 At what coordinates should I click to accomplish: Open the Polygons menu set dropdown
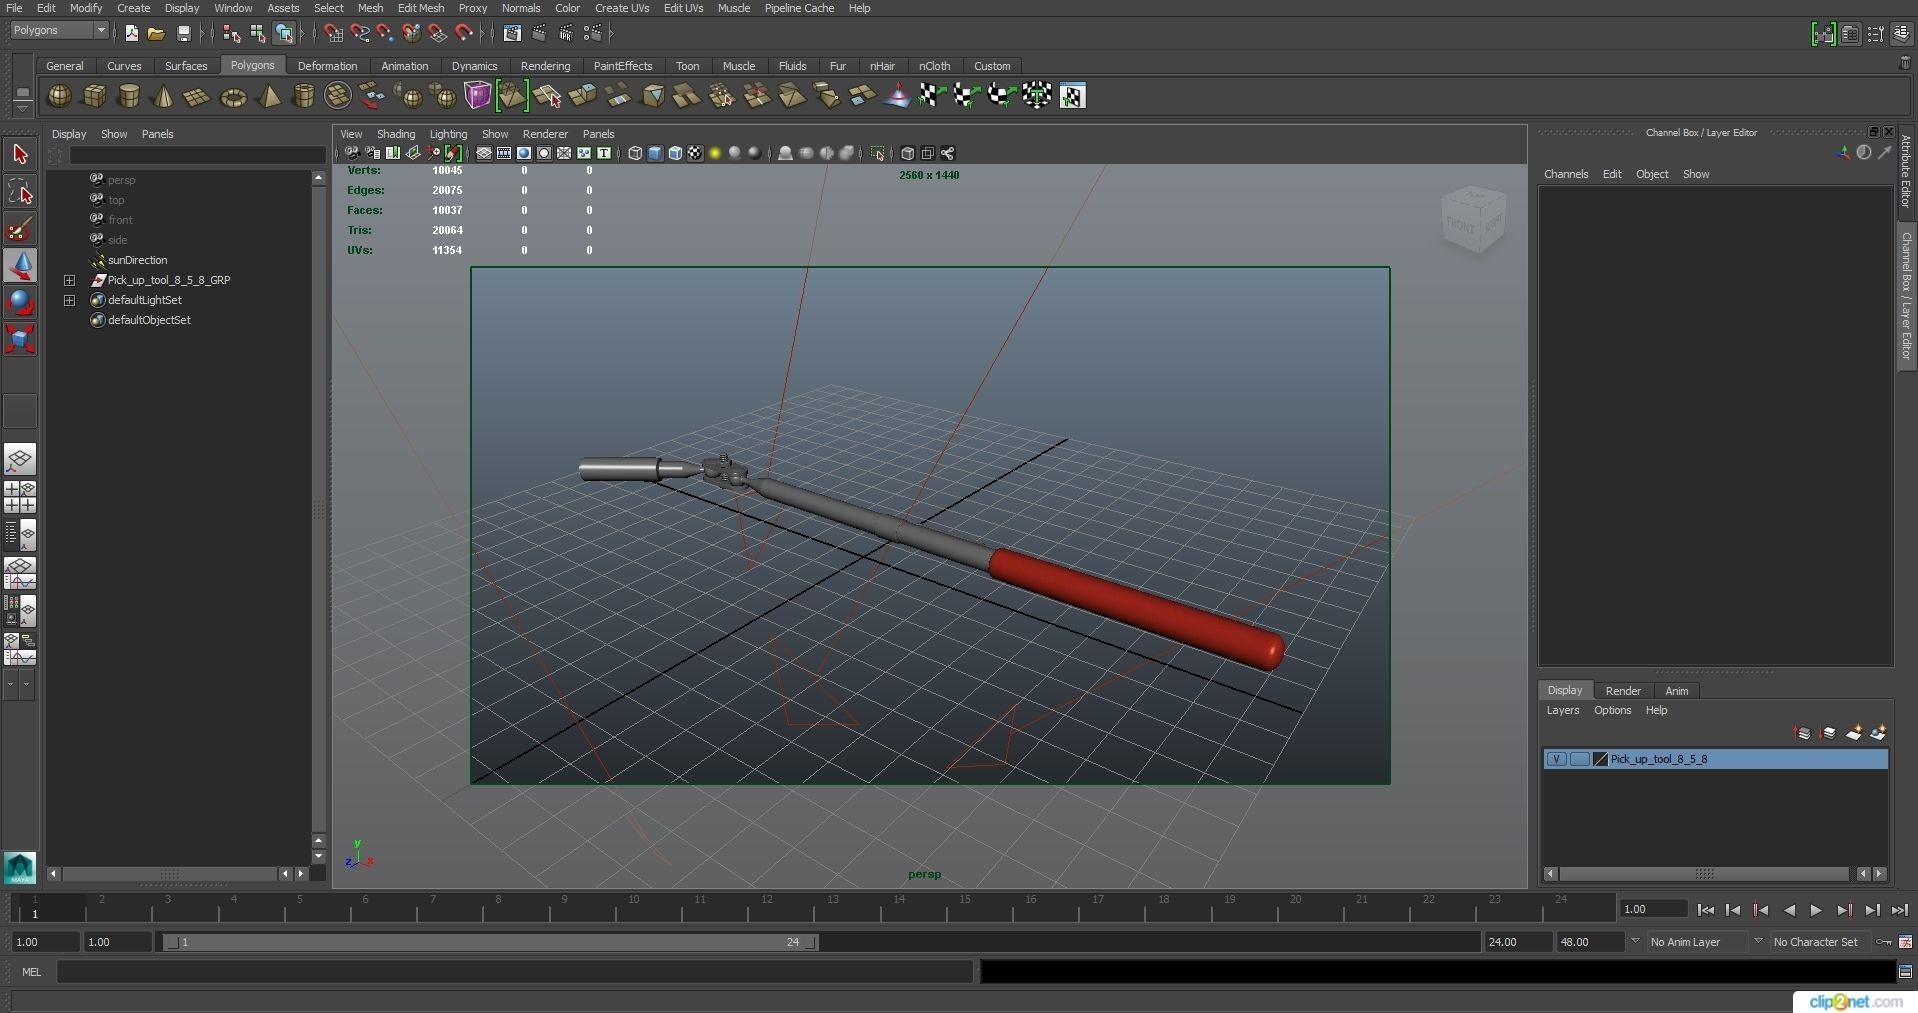point(59,31)
